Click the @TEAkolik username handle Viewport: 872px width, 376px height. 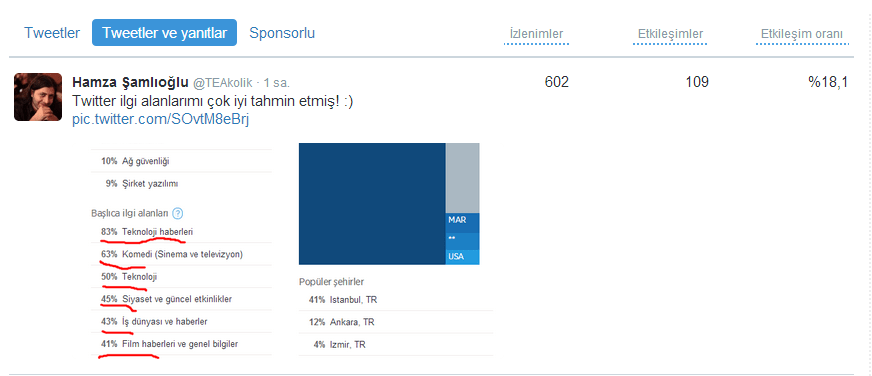tap(224, 83)
